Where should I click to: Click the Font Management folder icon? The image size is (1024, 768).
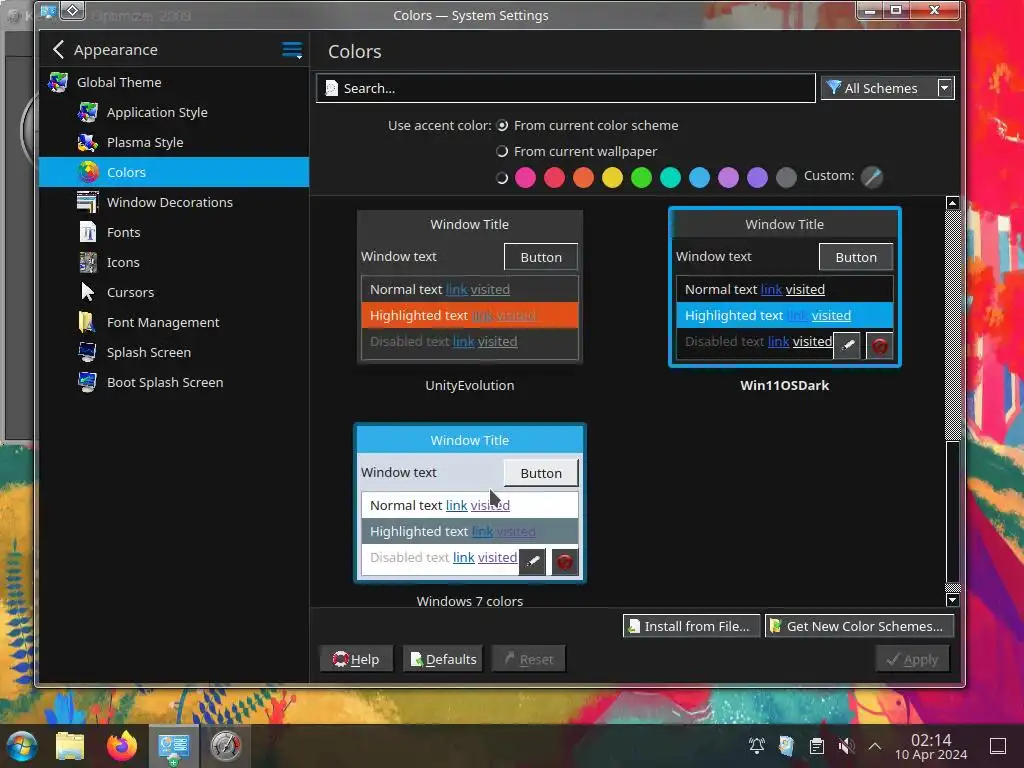point(86,323)
